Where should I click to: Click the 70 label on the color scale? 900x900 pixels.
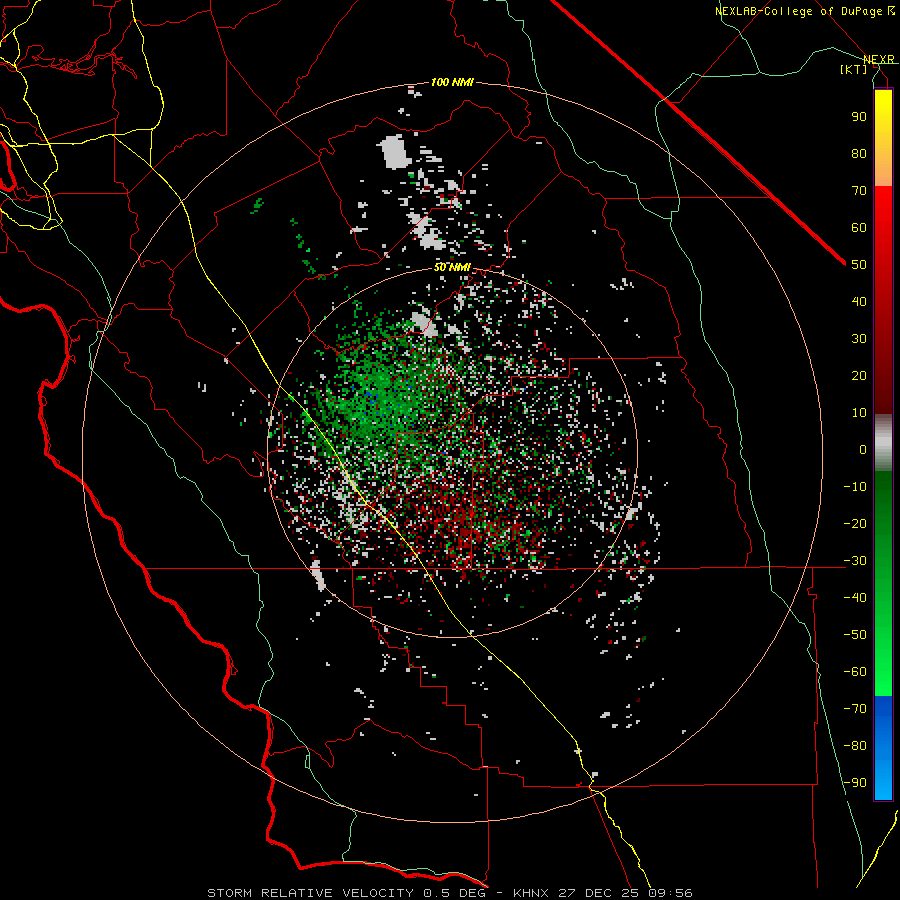pos(859,191)
